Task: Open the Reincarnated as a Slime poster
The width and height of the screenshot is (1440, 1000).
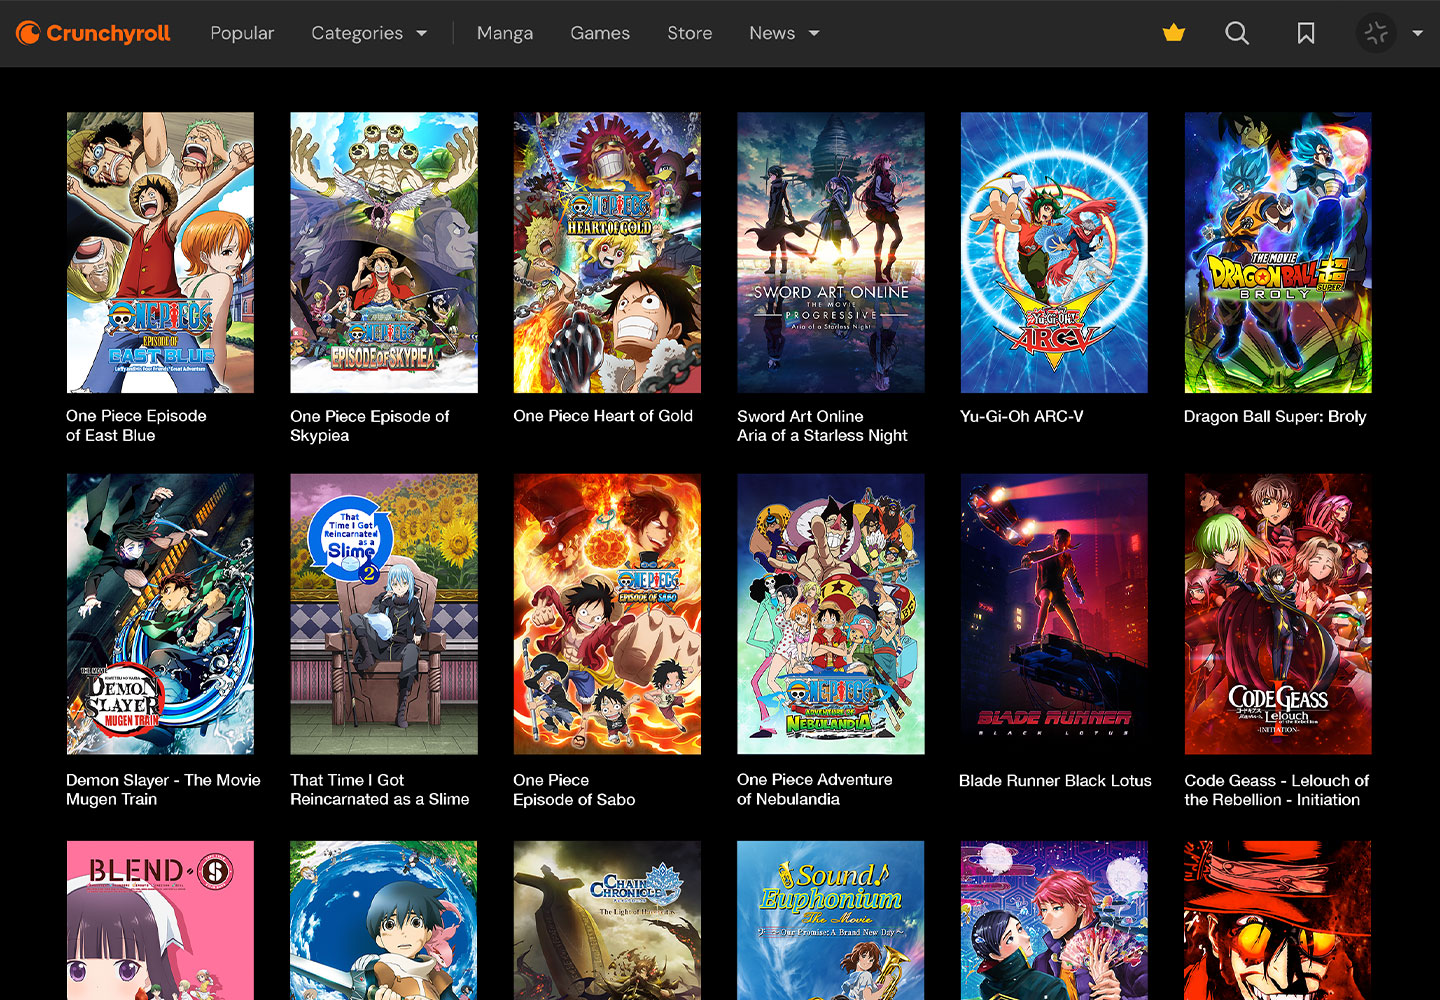Action: coord(384,614)
